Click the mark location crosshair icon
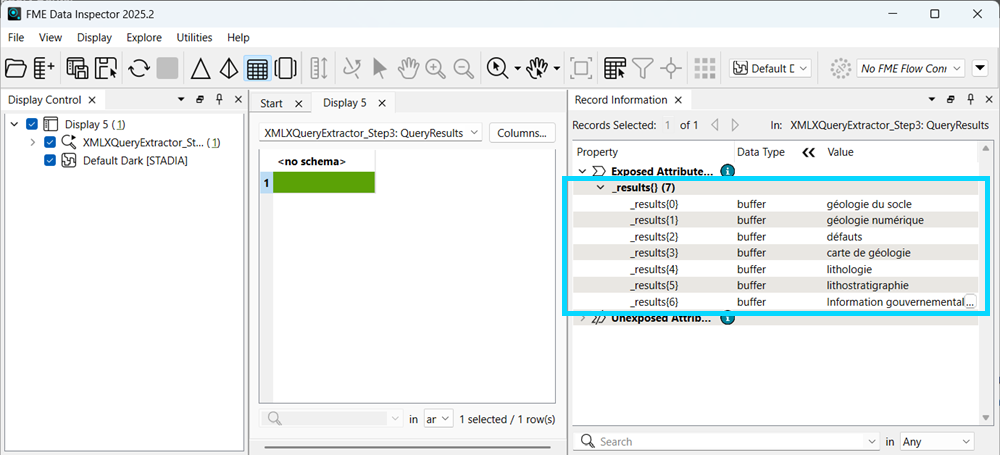This screenshot has width=1000, height=455. pyautogui.click(x=670, y=68)
